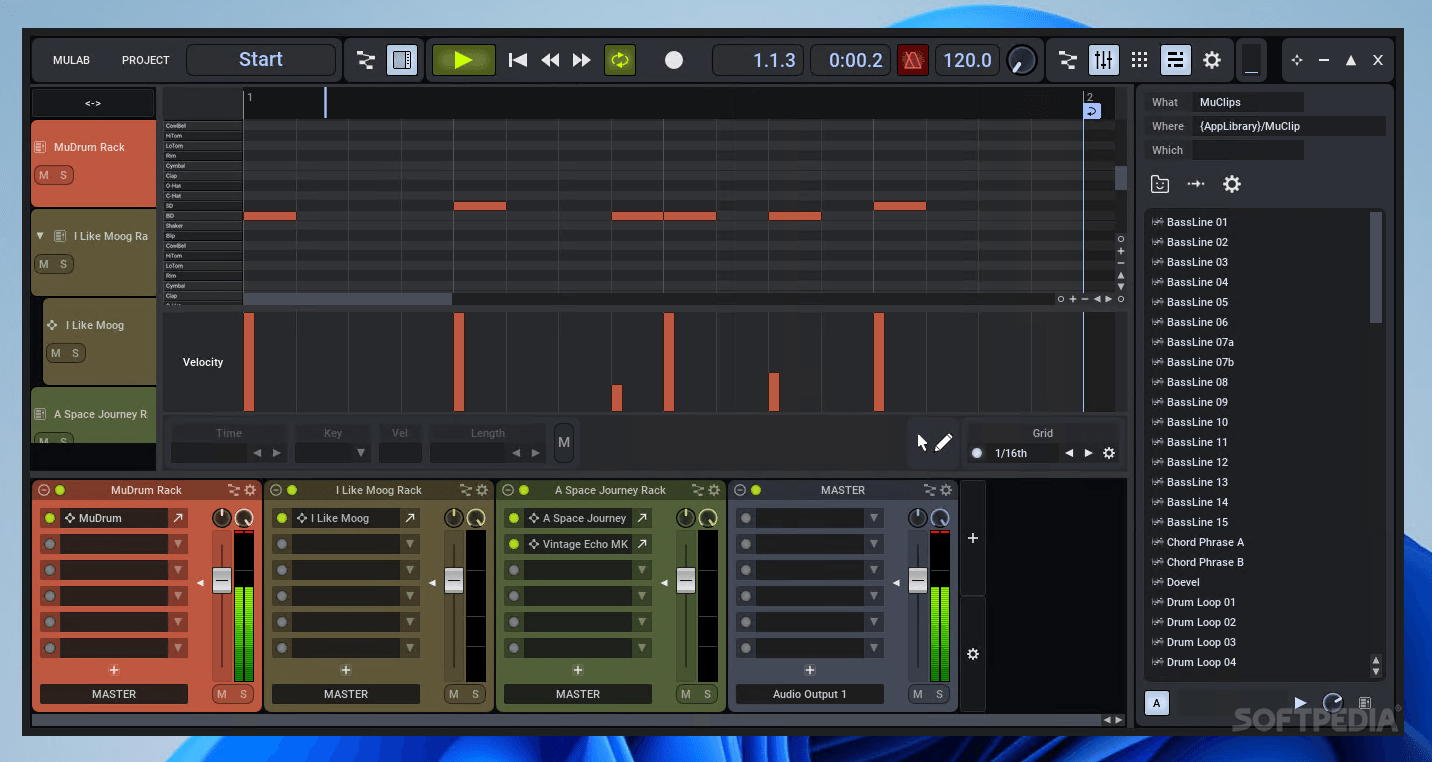Toggle Vintage Echo MK effect power LED
The width and height of the screenshot is (1432, 762).
point(514,544)
